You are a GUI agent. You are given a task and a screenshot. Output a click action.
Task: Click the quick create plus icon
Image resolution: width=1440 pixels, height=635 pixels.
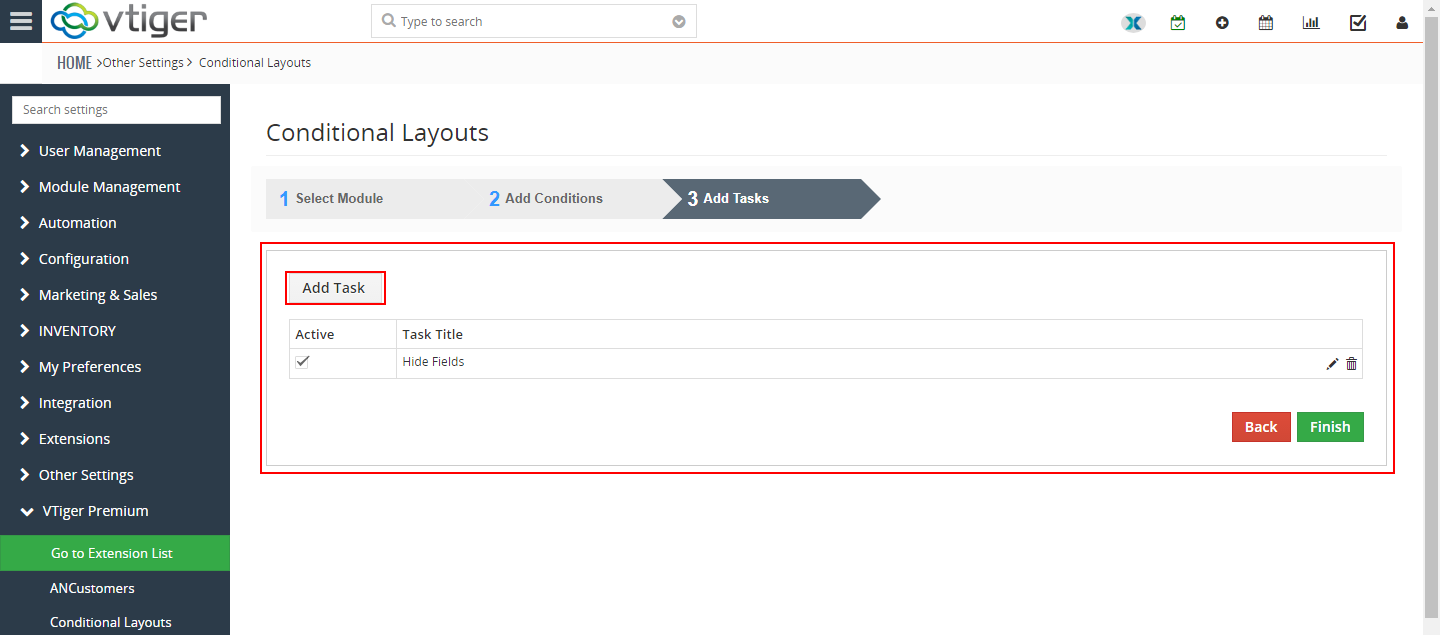(x=1222, y=22)
